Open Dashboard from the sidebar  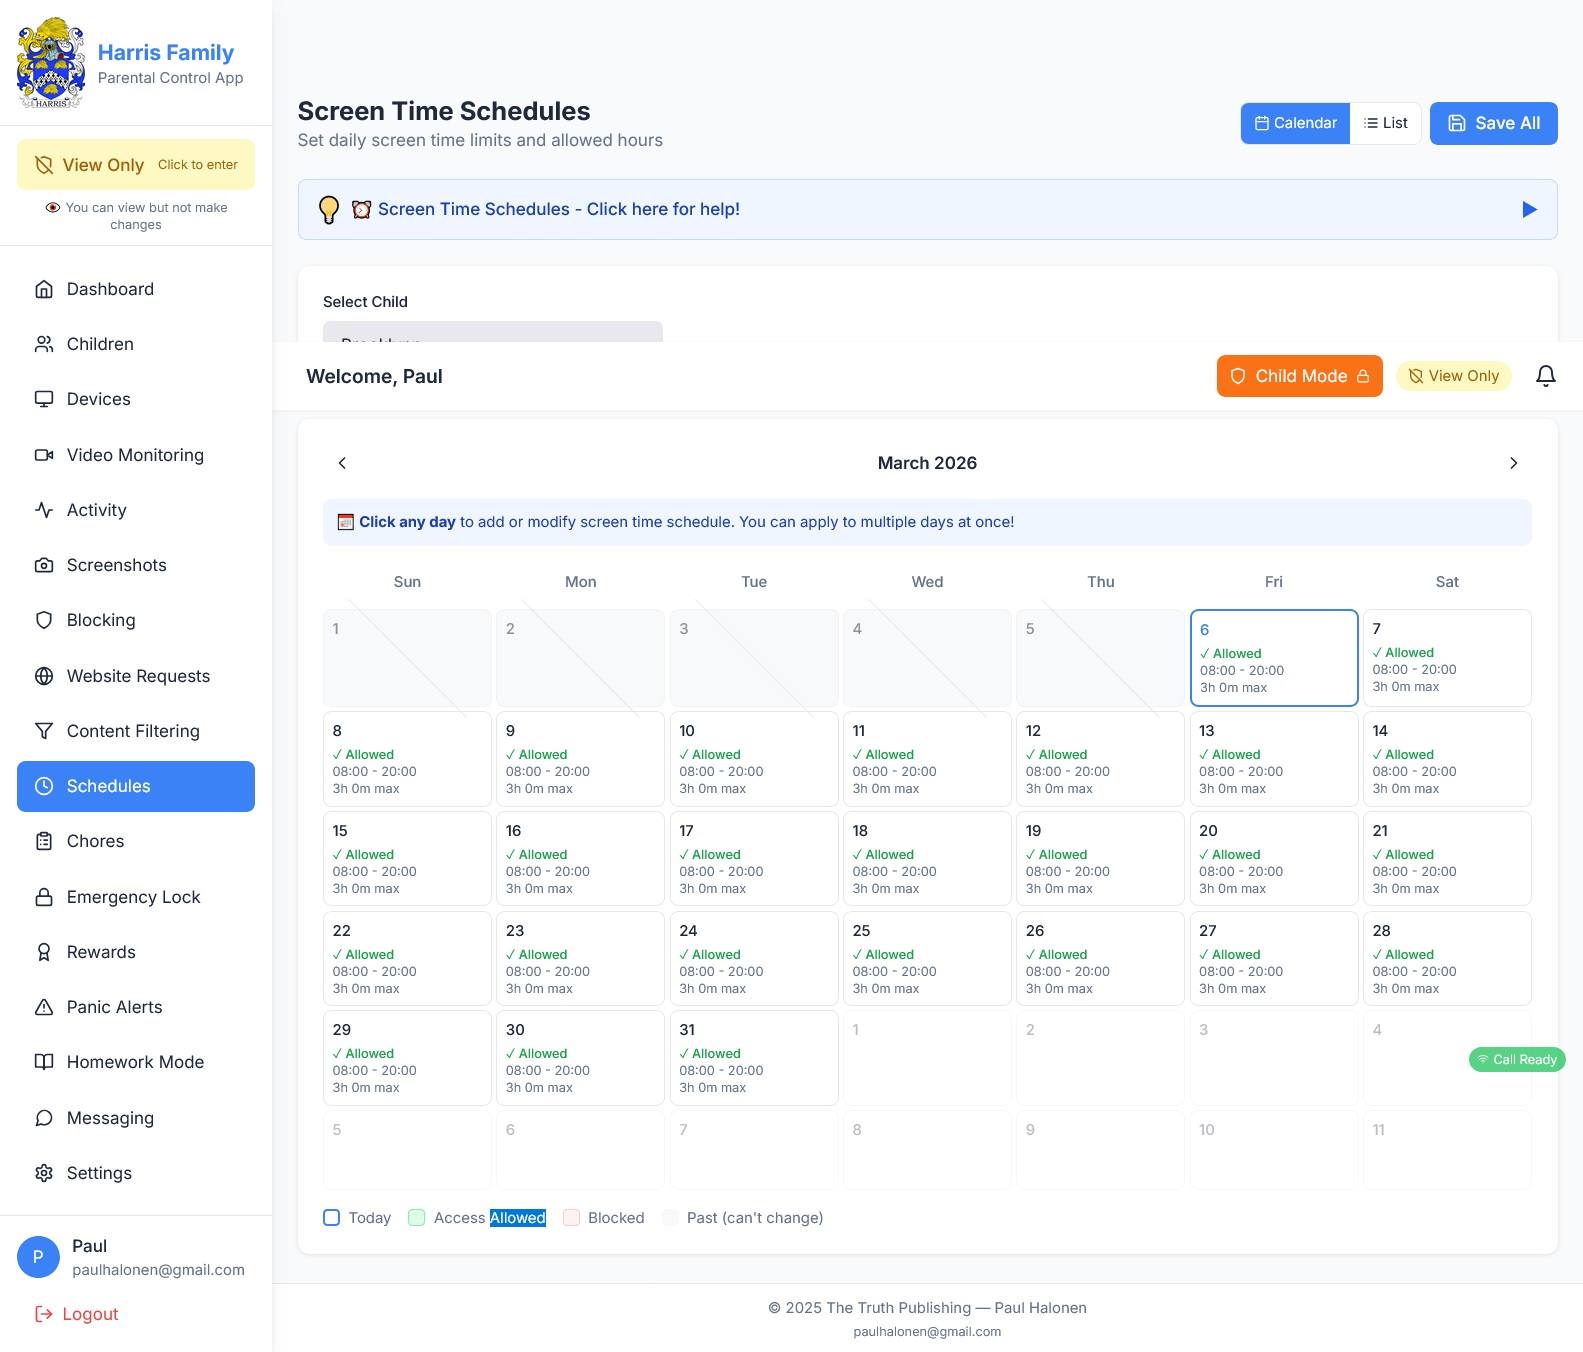coord(136,289)
